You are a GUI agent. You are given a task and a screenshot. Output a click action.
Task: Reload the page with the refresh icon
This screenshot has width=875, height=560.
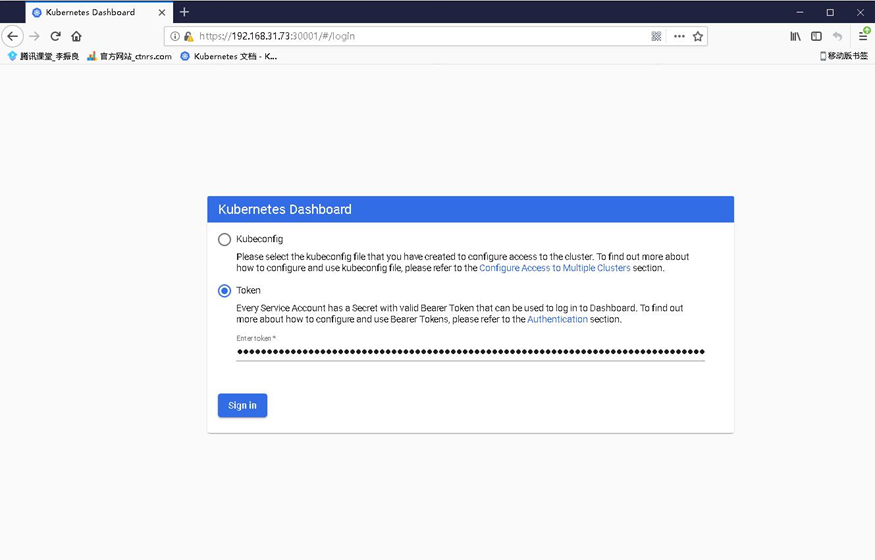click(55, 36)
